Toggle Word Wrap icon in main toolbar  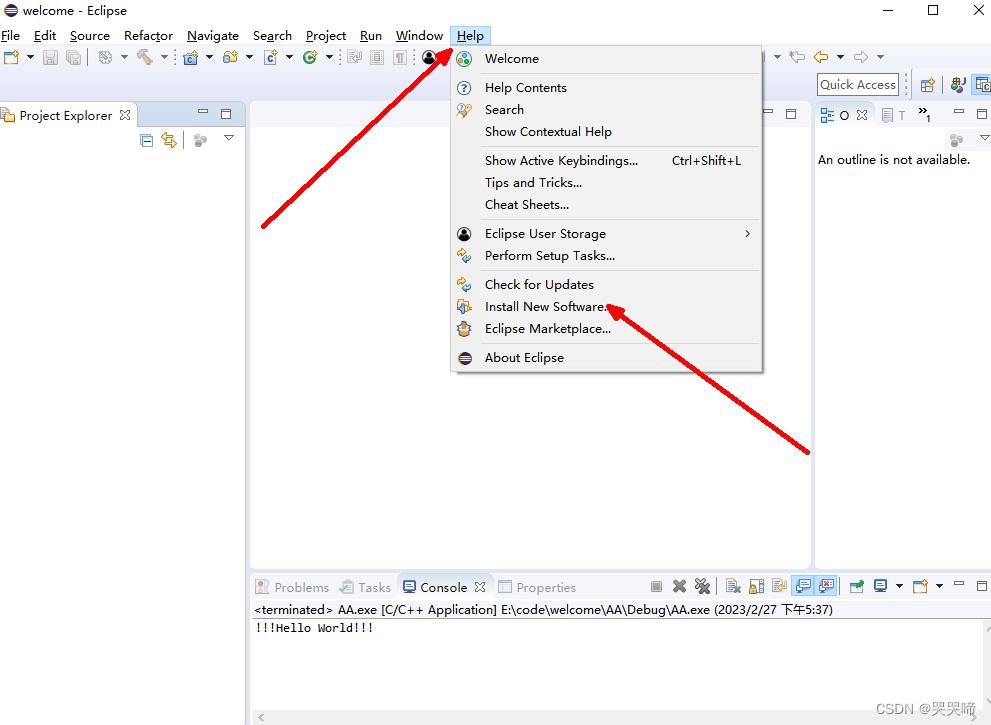pyautogui.click(x=354, y=58)
